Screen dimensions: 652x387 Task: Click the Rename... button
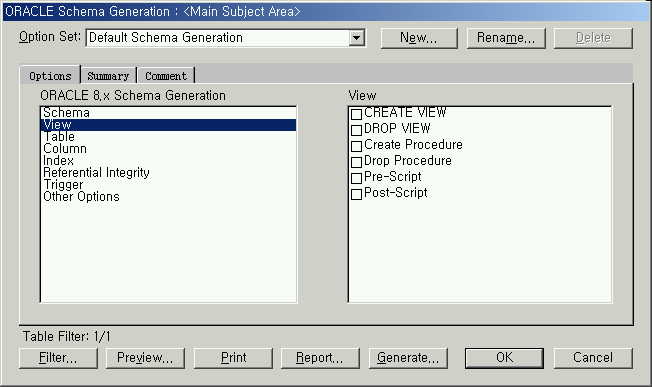[506, 38]
